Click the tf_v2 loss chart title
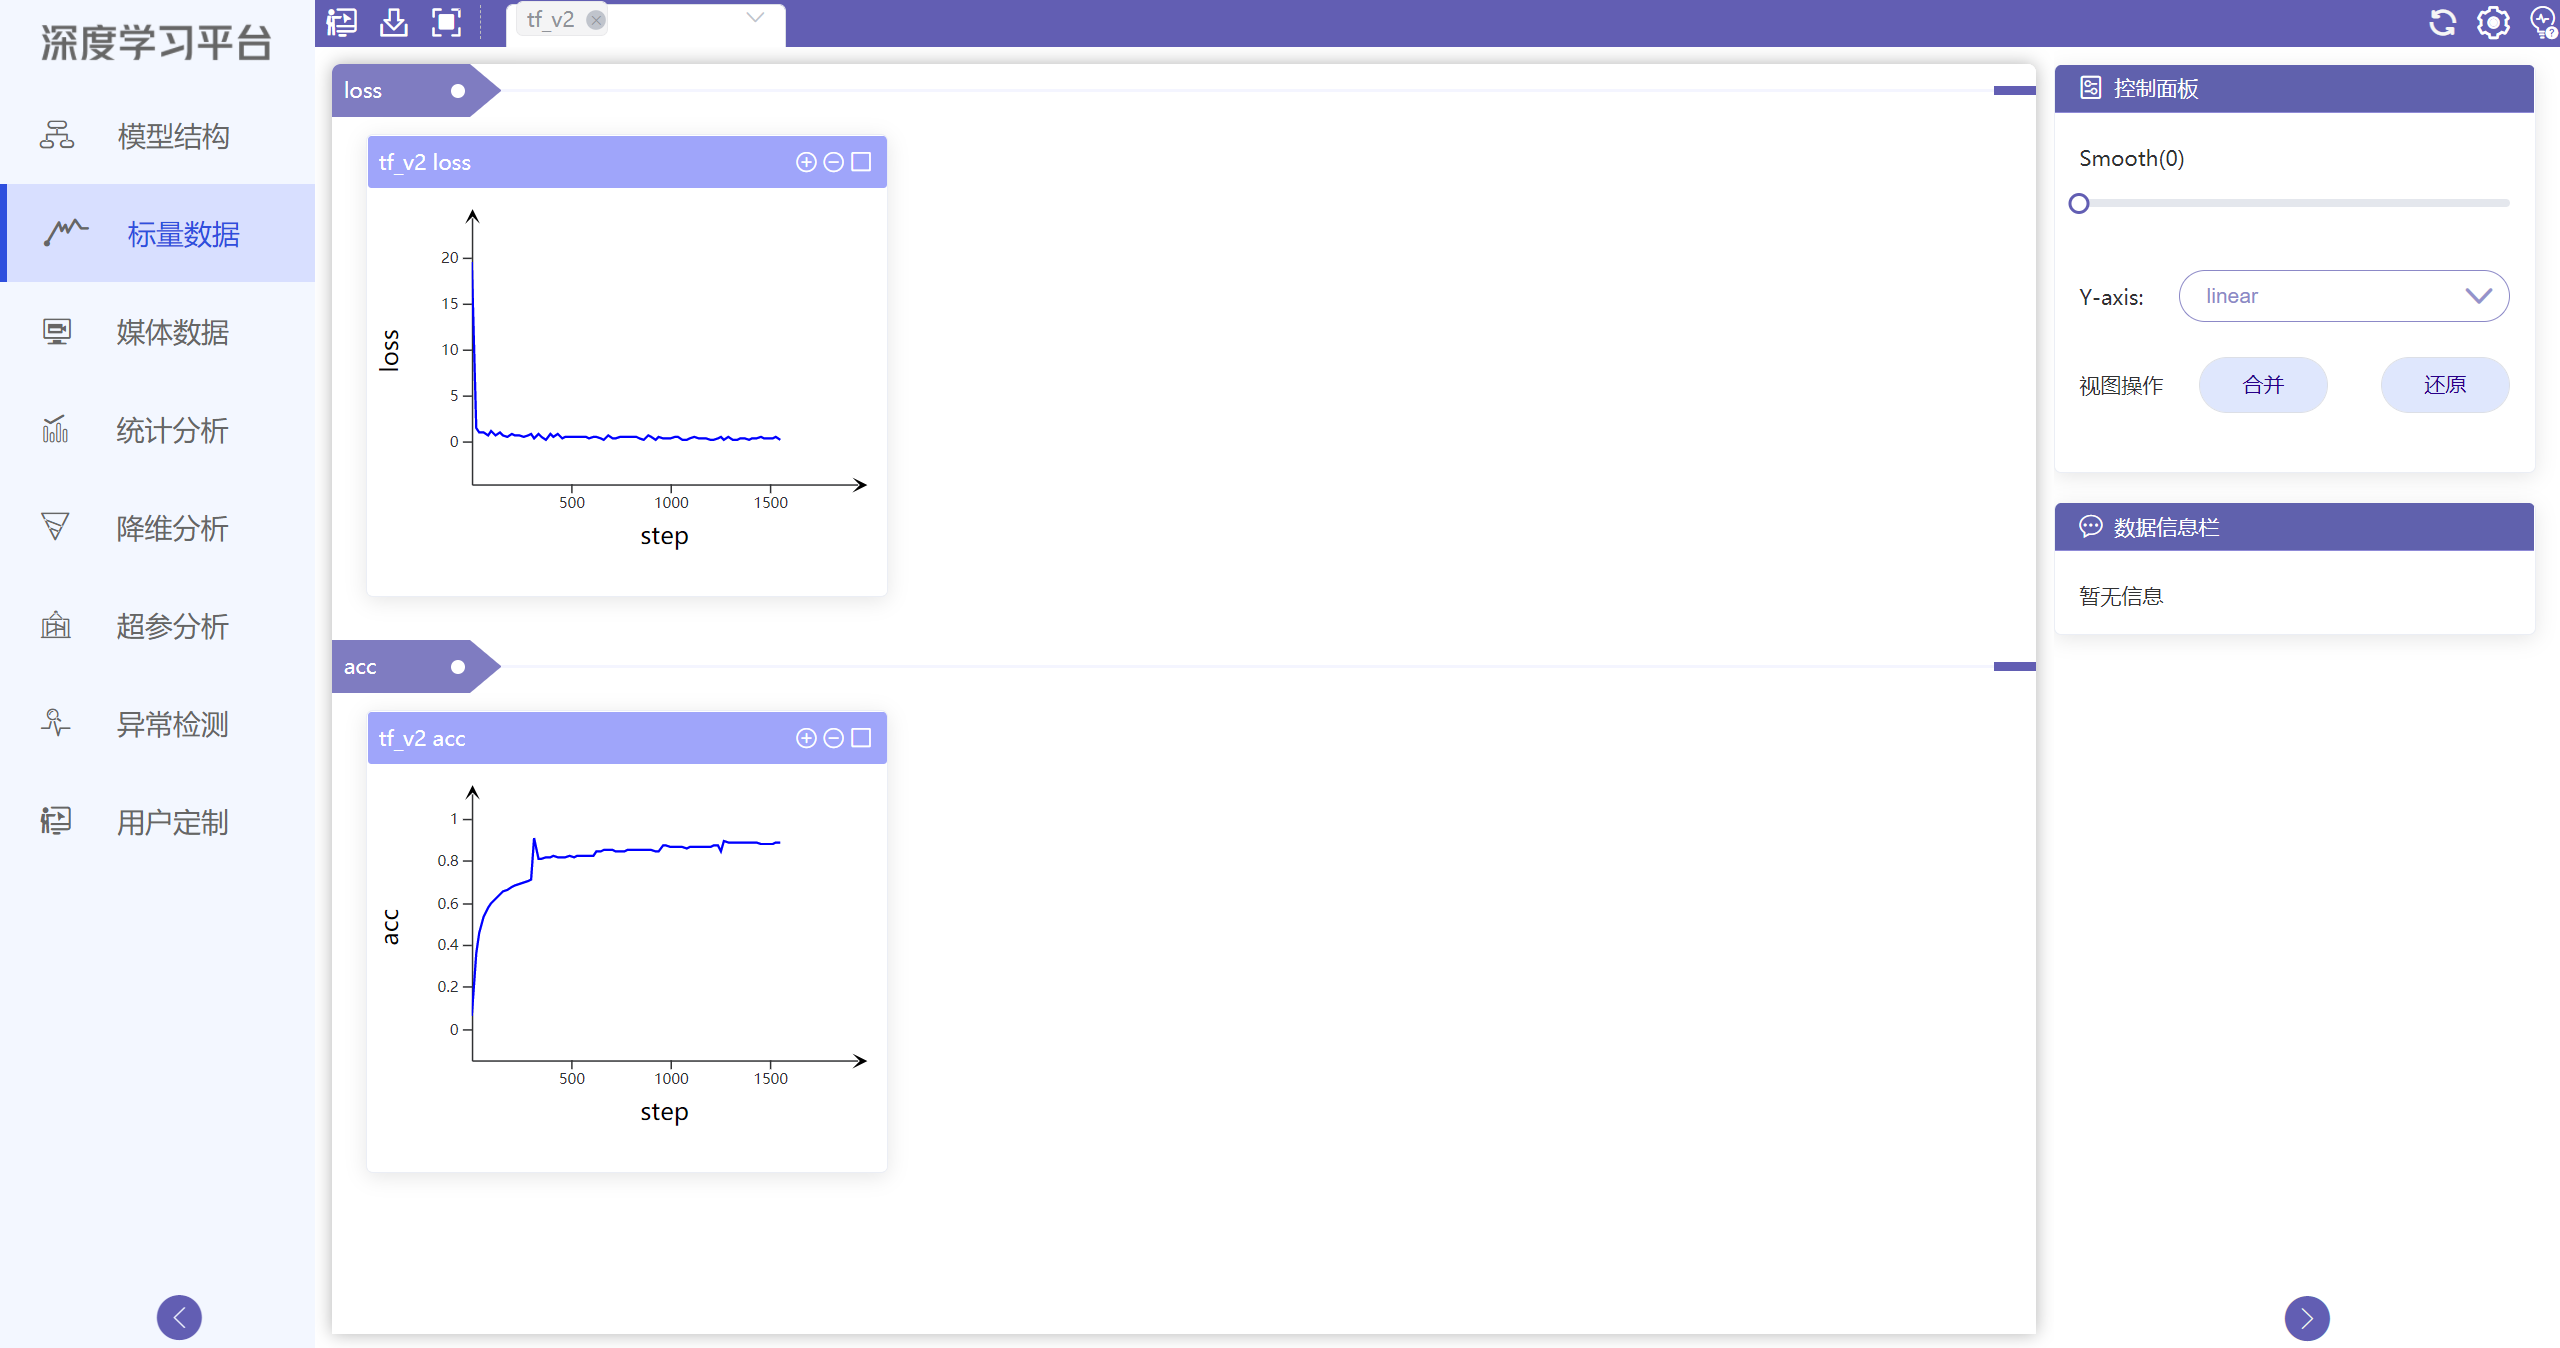Viewport: 2560px width, 1348px height. (425, 162)
